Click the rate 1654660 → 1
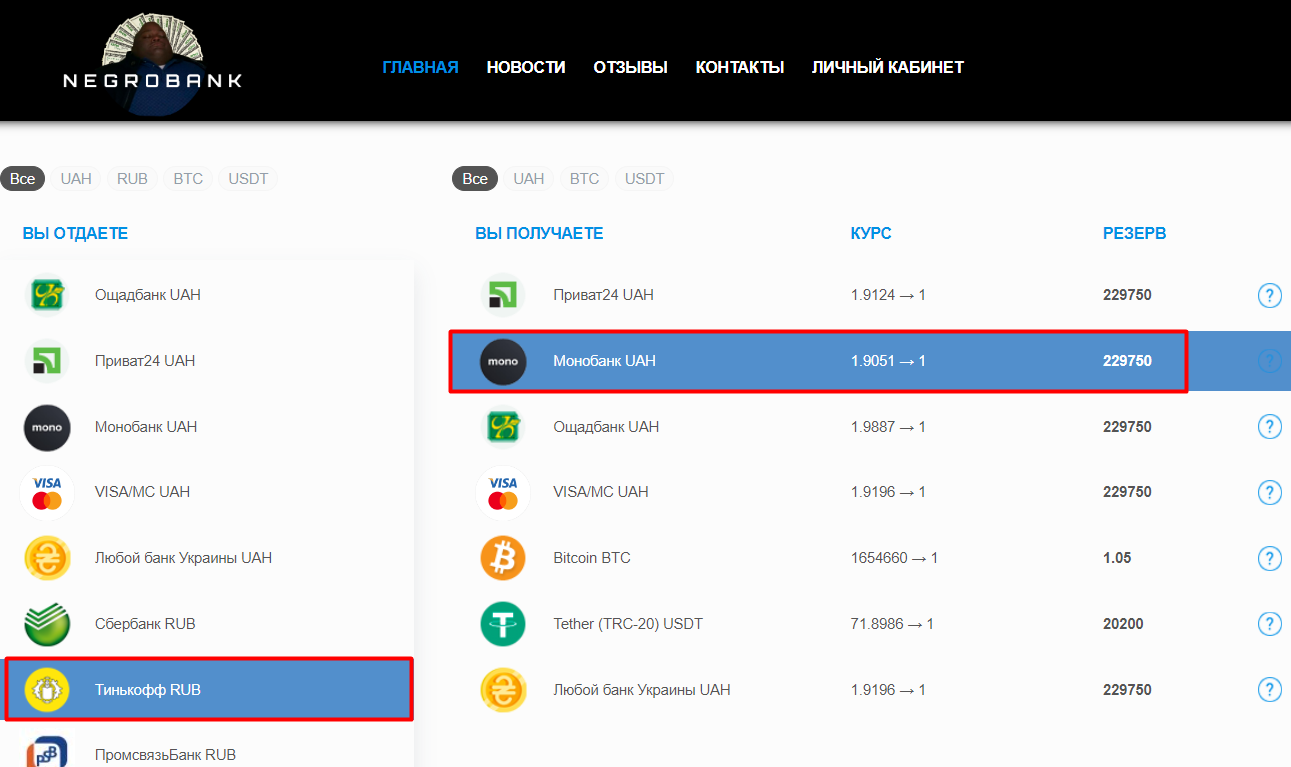The width and height of the screenshot is (1291, 767). tap(894, 558)
